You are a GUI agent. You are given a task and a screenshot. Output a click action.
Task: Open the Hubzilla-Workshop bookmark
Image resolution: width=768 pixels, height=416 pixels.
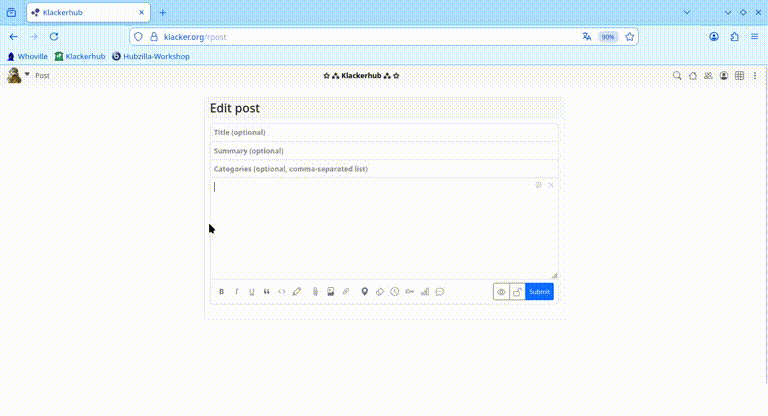[x=151, y=56]
